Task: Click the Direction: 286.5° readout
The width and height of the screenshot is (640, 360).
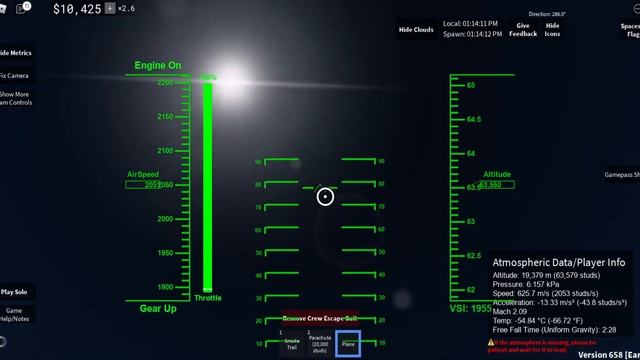Action: coord(547,14)
